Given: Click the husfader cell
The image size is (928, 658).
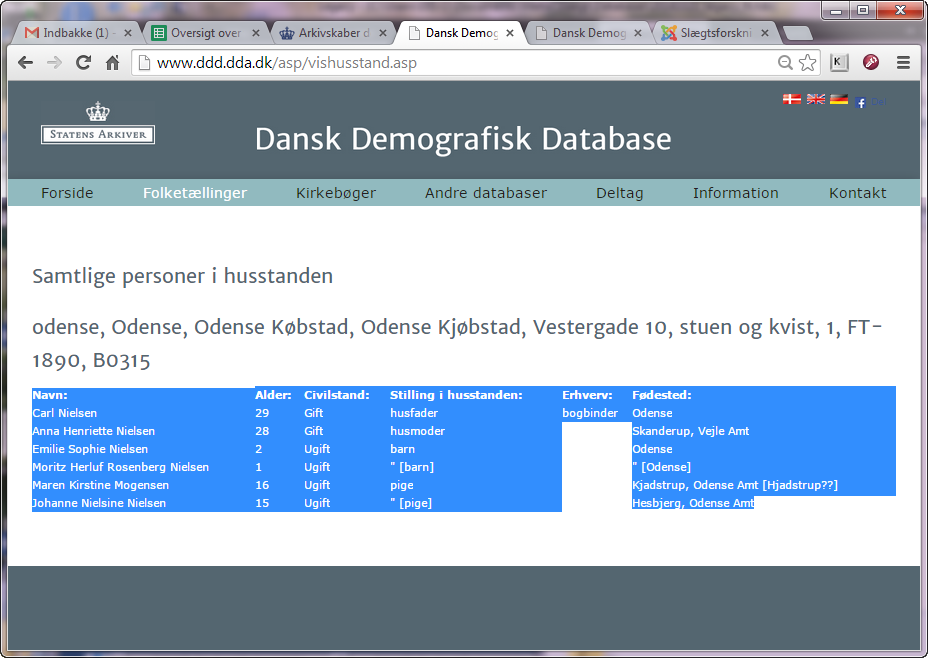Looking at the screenshot, I should 414,413.
